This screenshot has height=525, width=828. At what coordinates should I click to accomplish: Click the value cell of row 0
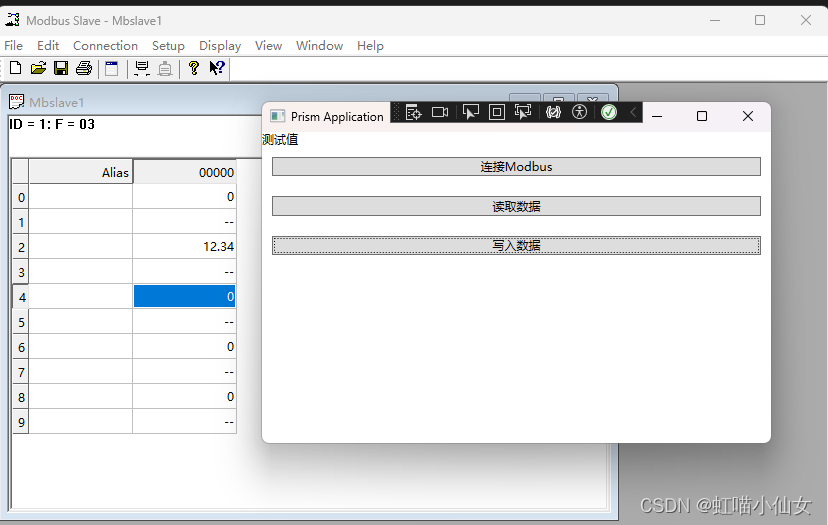pos(184,196)
